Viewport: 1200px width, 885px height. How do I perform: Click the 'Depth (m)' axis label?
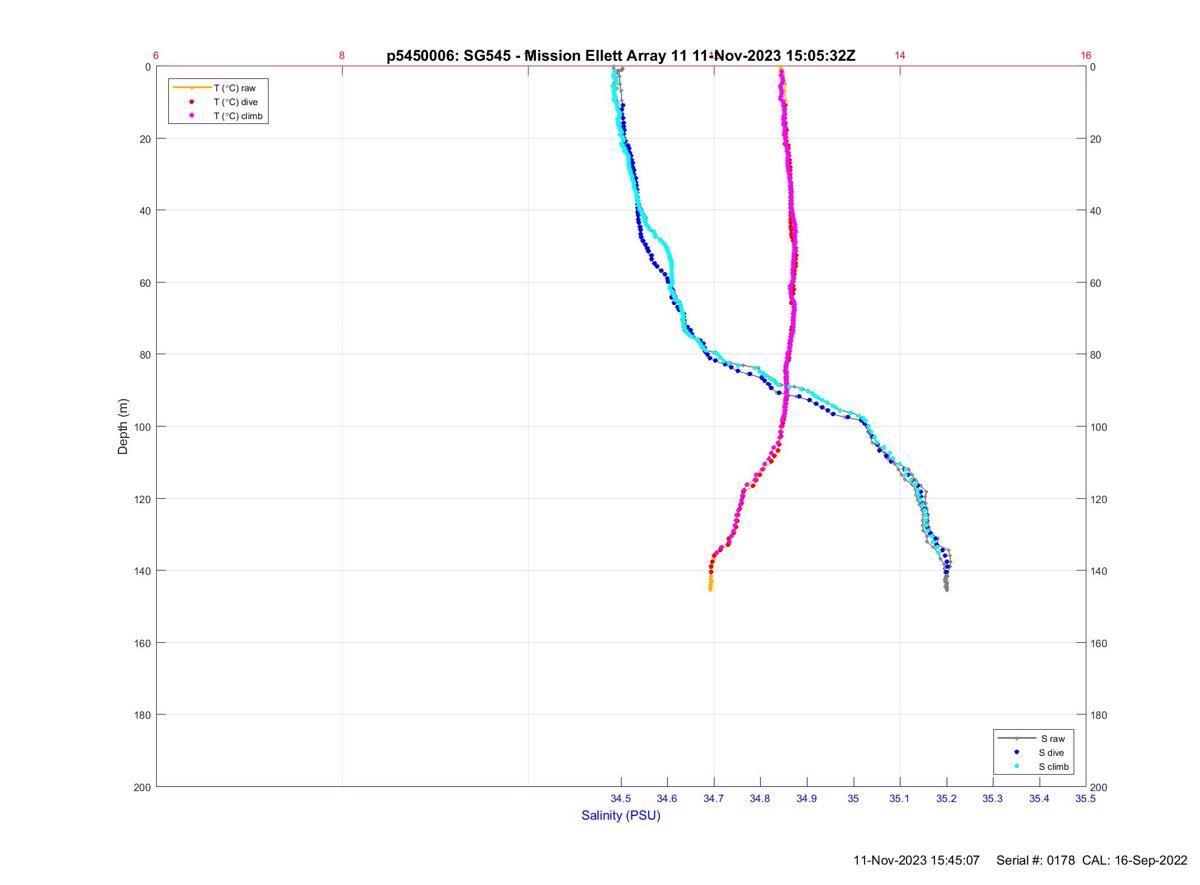click(x=124, y=426)
